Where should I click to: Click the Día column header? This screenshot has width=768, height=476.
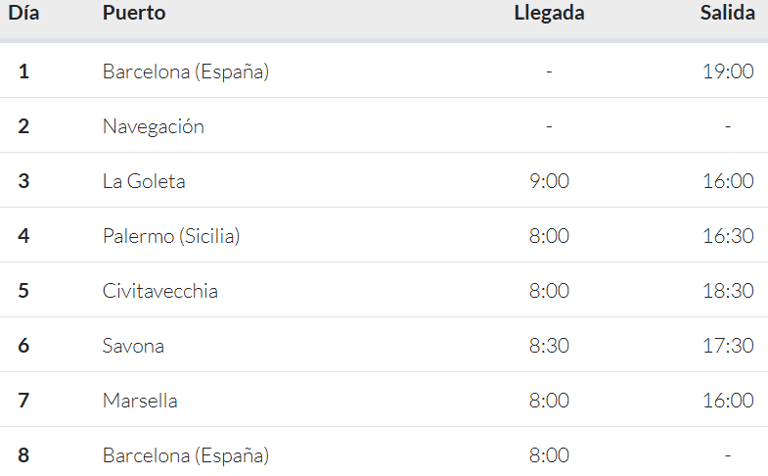[x=24, y=13]
